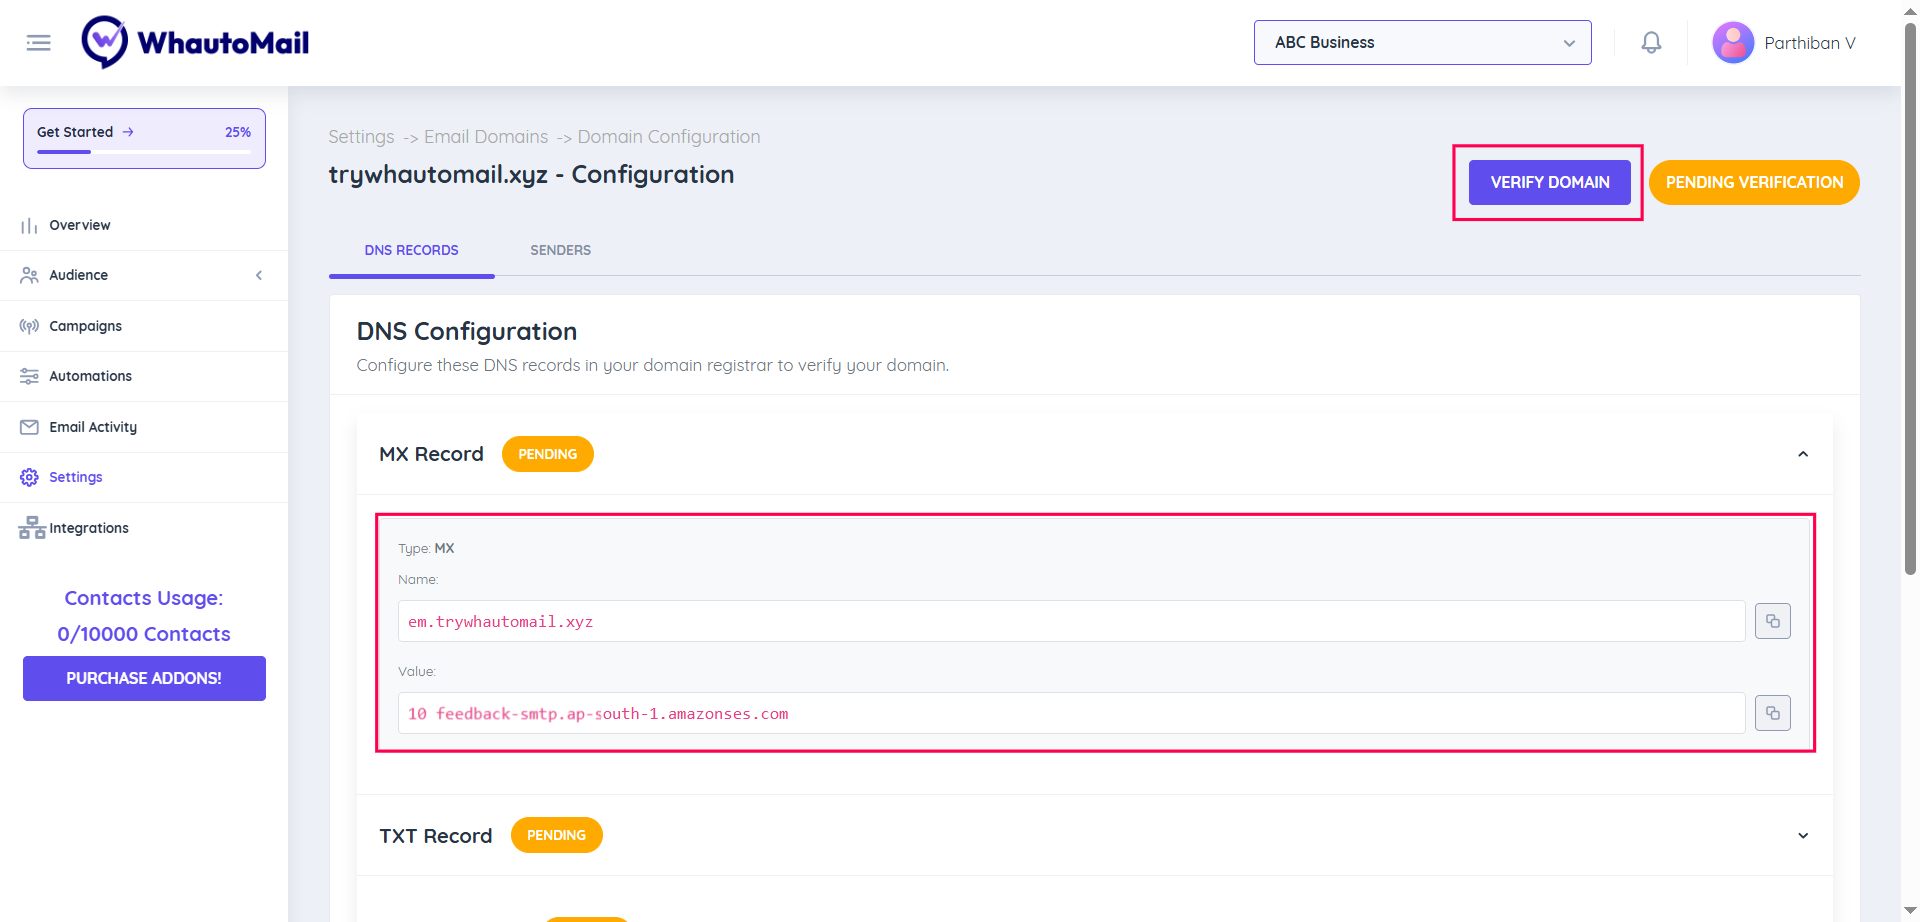Image resolution: width=1920 pixels, height=922 pixels.
Task: Copy the MX record Value field
Action: pos(1772,712)
